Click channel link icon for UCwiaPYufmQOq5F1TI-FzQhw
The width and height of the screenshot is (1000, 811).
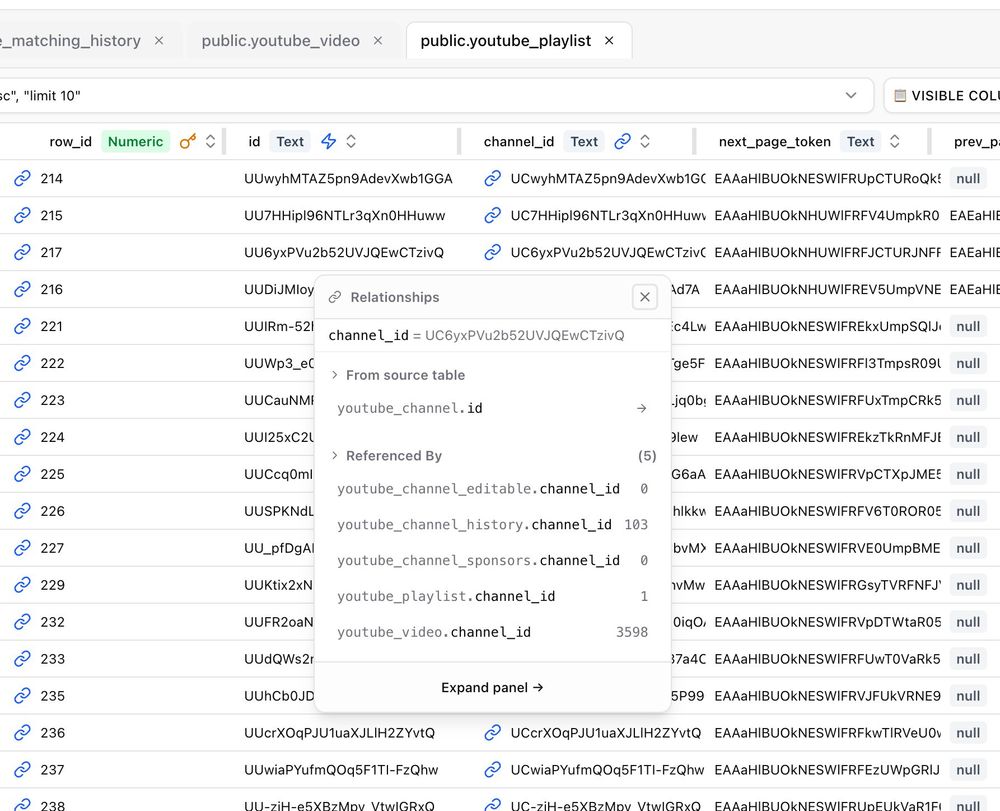coord(492,770)
